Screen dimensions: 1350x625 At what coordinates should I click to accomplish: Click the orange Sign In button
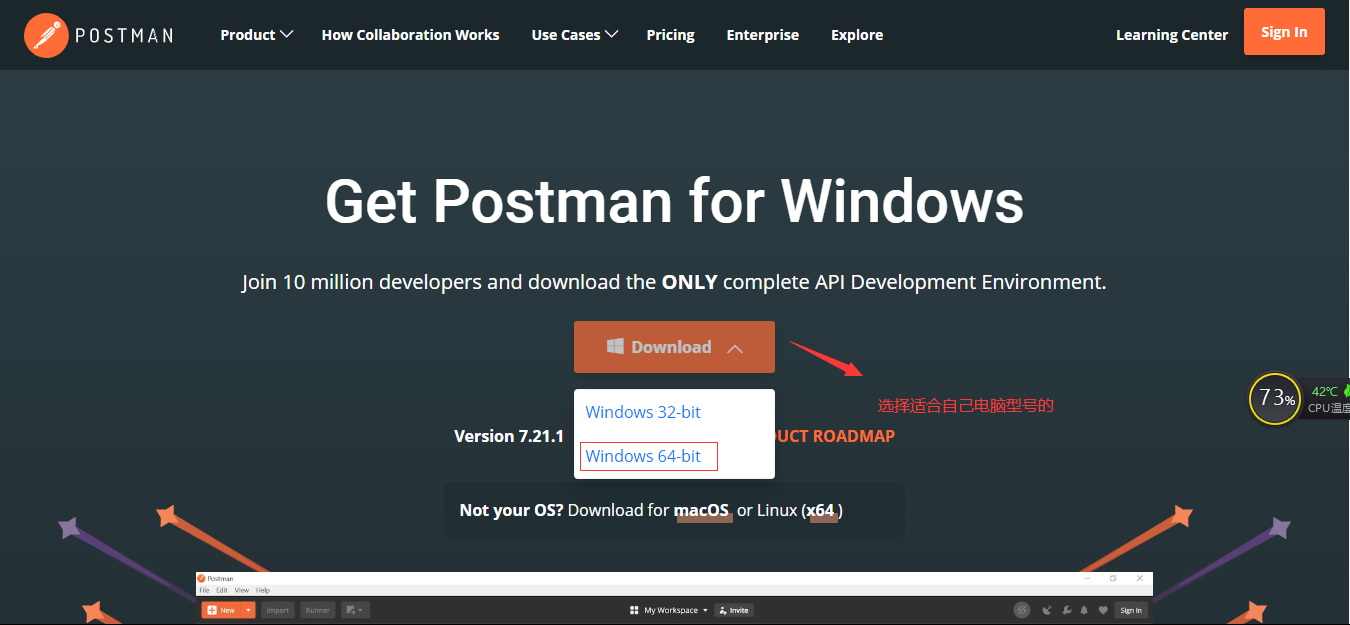coord(1284,31)
